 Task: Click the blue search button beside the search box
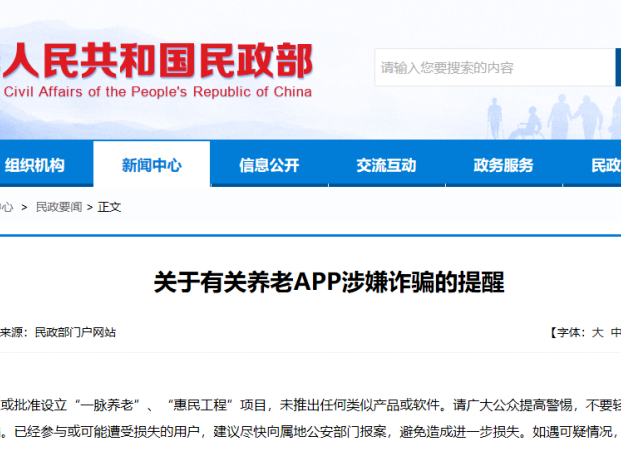coord(618,67)
